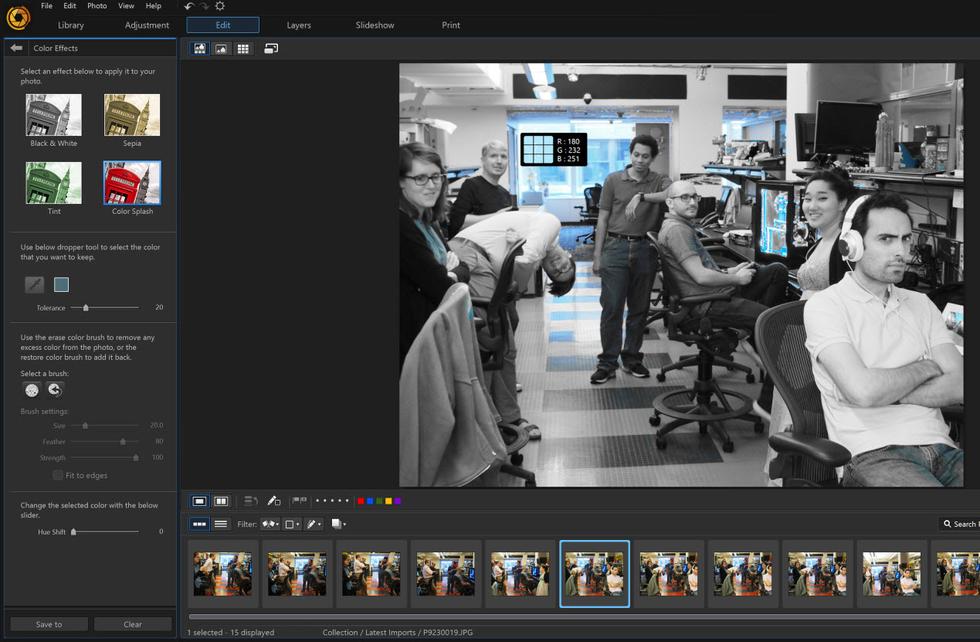
Task: Click the undo arrow icon
Action: coord(189,6)
